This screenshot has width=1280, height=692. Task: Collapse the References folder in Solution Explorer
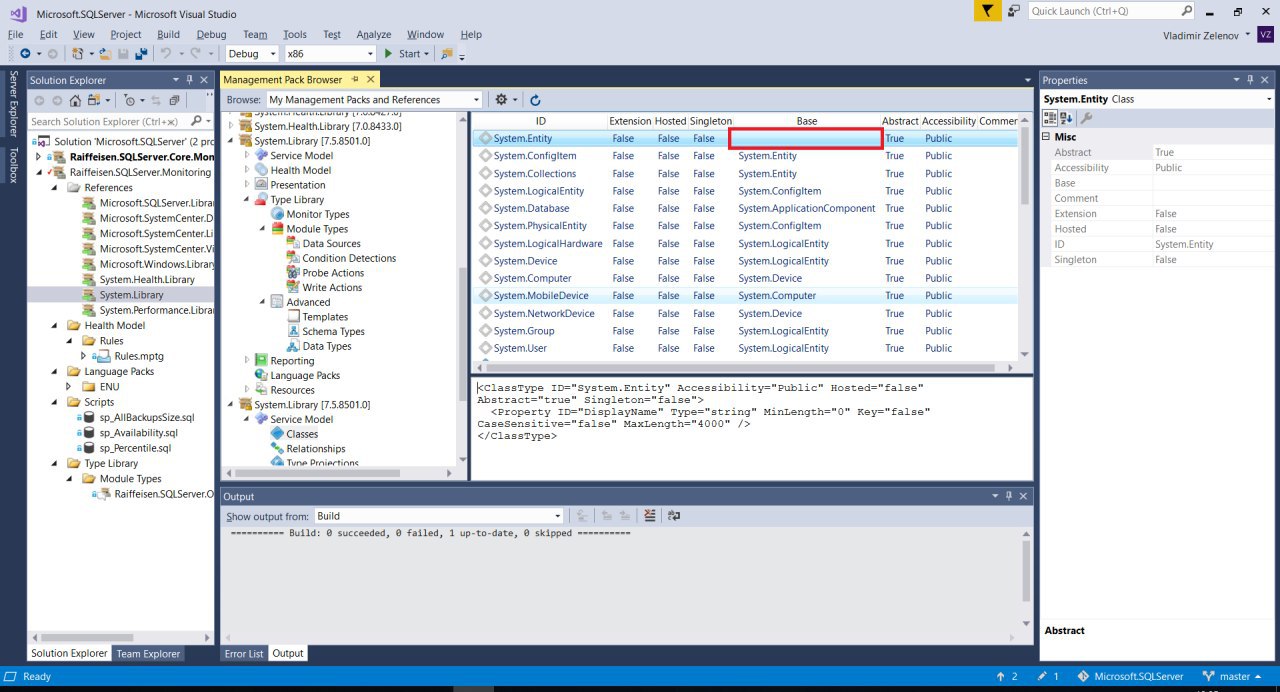coord(54,188)
